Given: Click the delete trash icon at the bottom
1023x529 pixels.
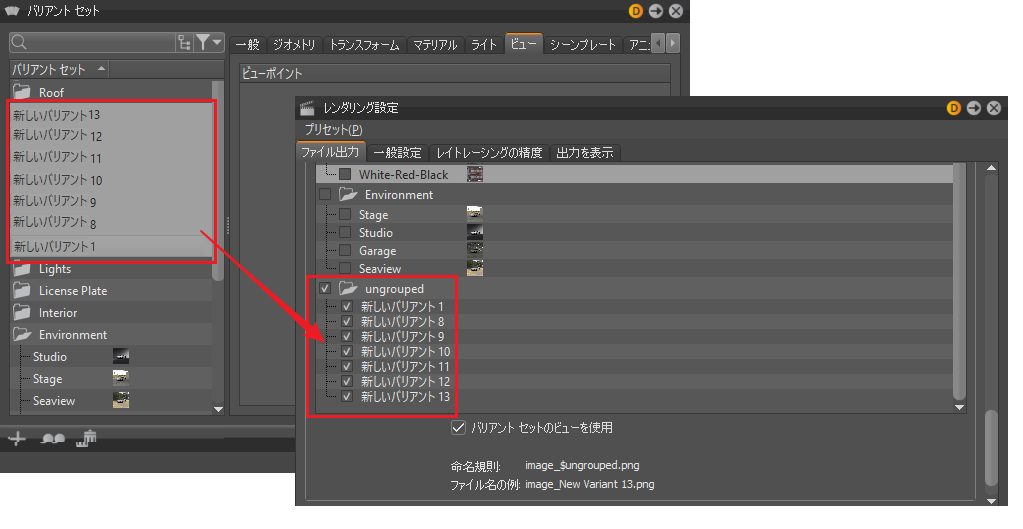Looking at the screenshot, I should (87, 438).
